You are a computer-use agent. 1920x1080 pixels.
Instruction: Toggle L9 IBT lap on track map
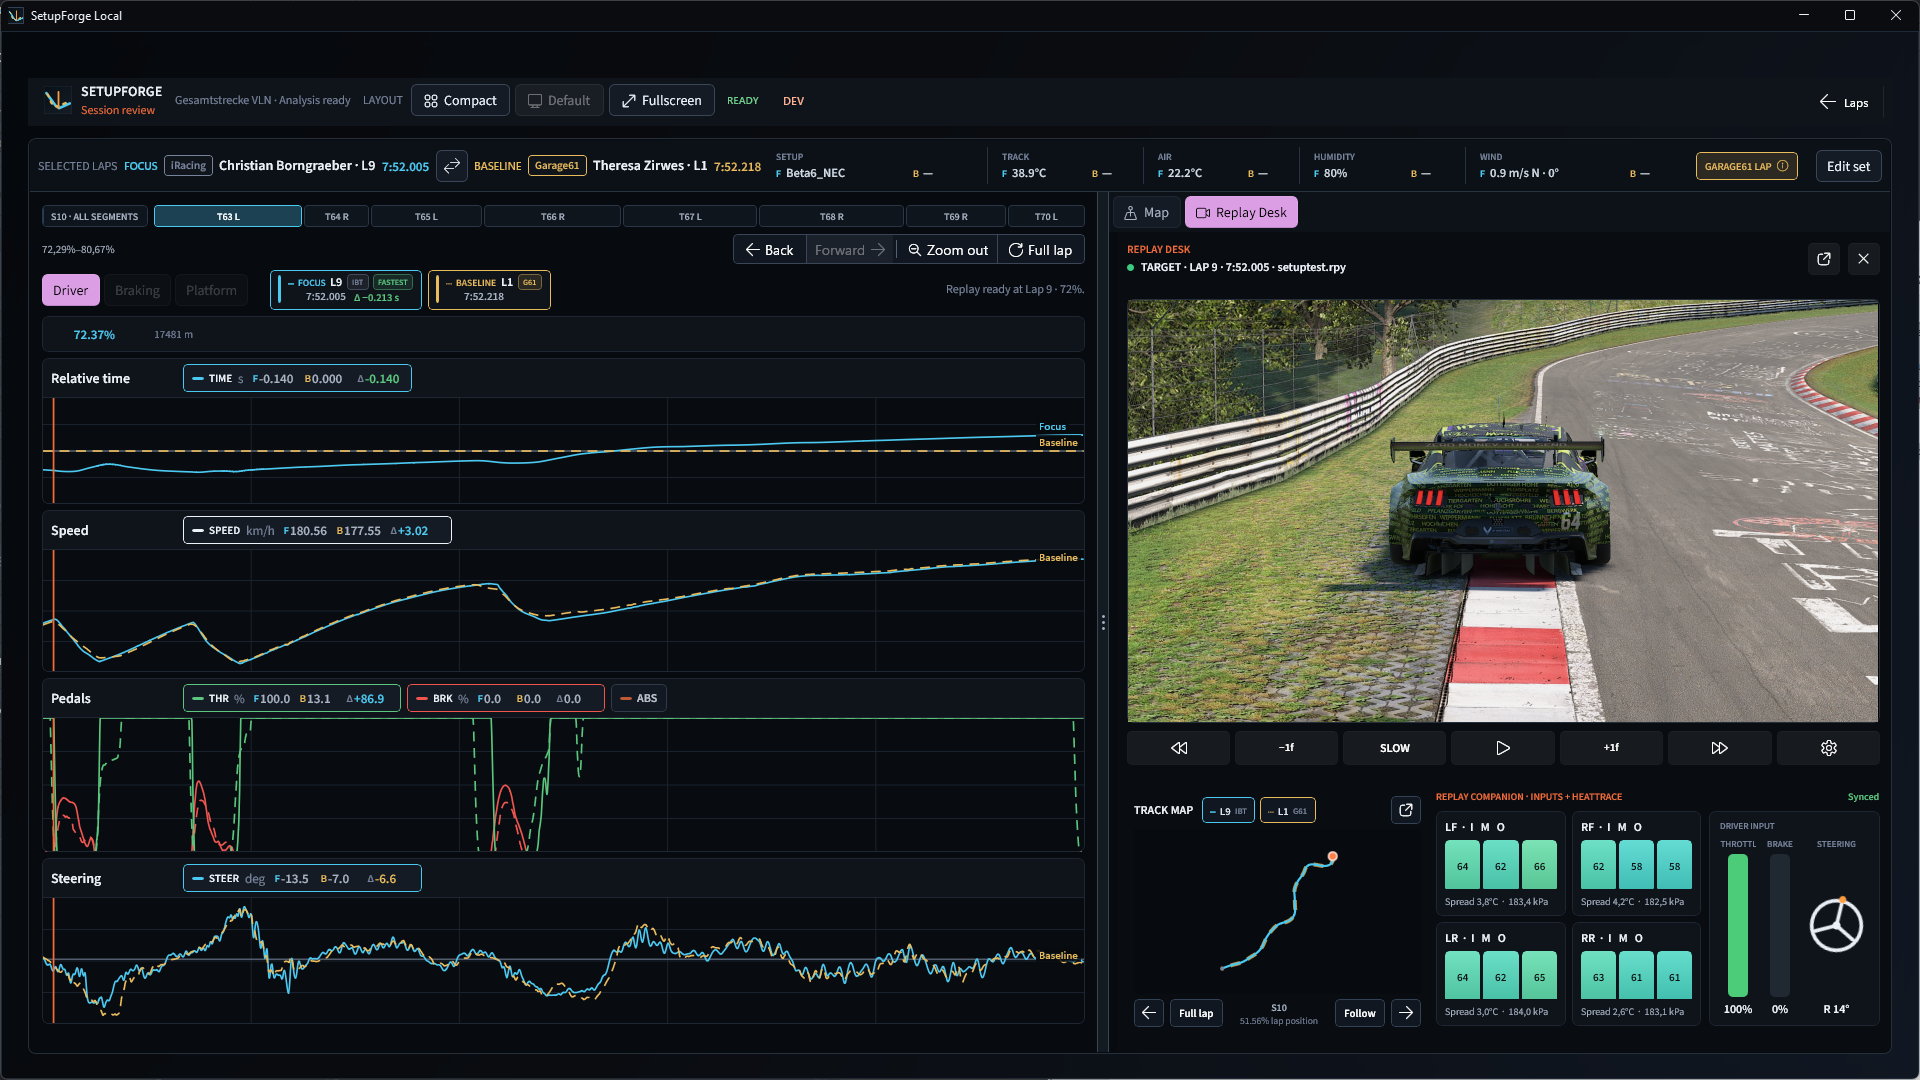(1228, 811)
